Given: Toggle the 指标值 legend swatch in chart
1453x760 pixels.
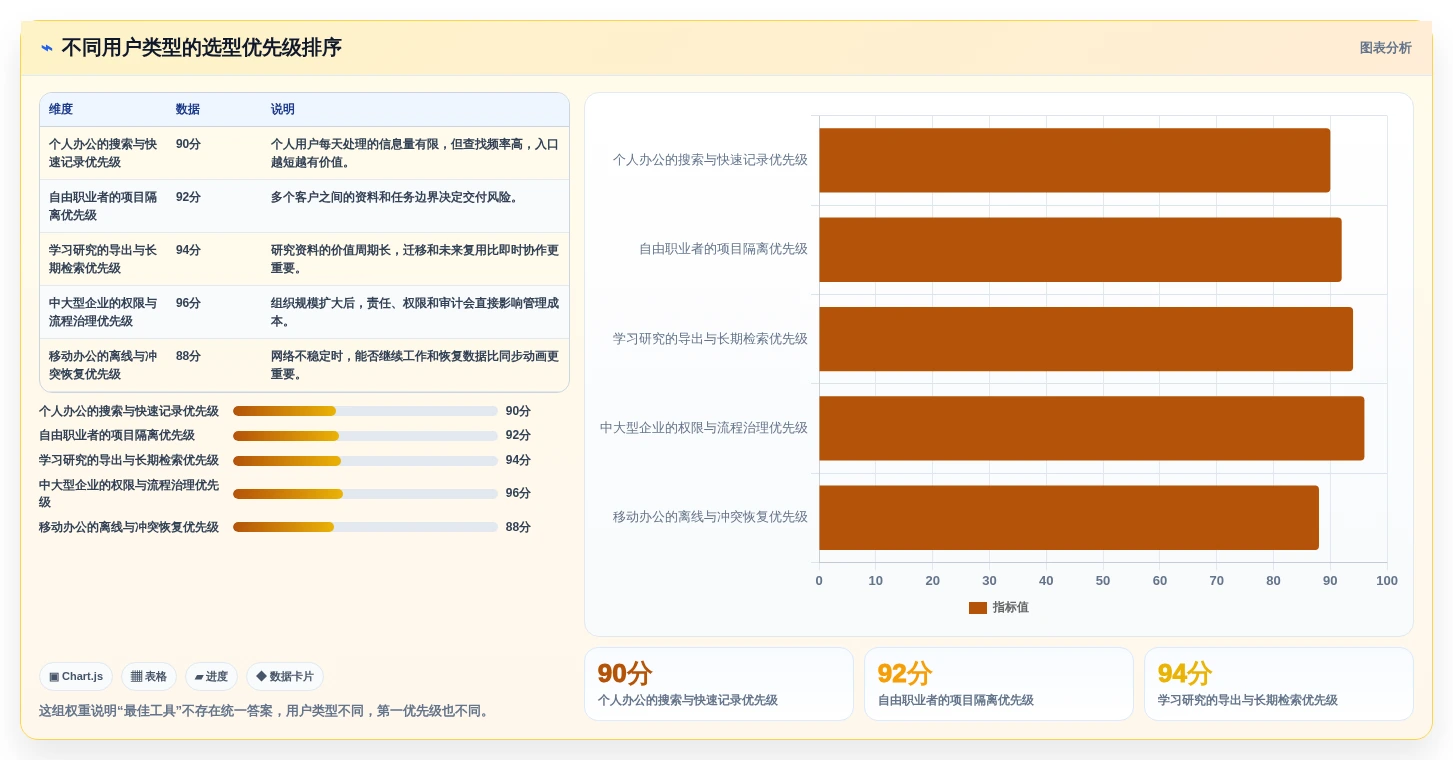Looking at the screenshot, I should tap(978, 608).
